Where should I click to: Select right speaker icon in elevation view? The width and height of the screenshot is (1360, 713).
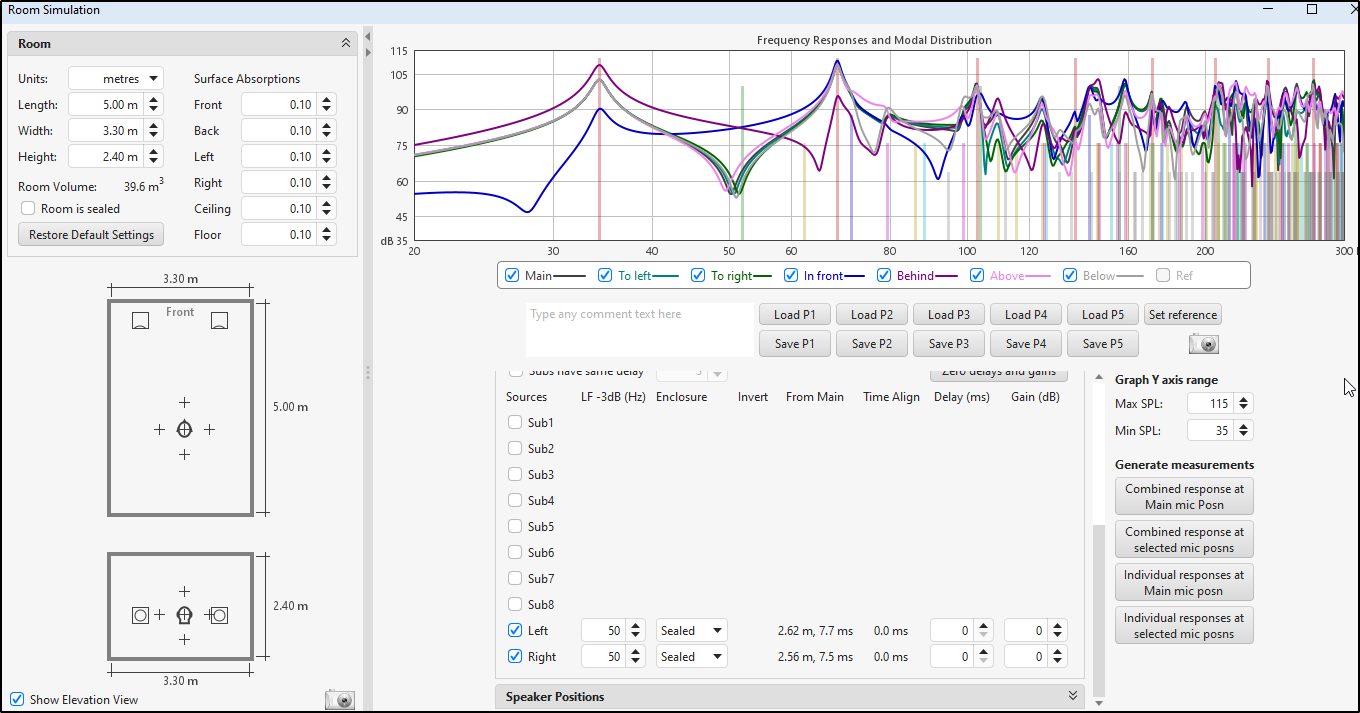tap(220, 615)
